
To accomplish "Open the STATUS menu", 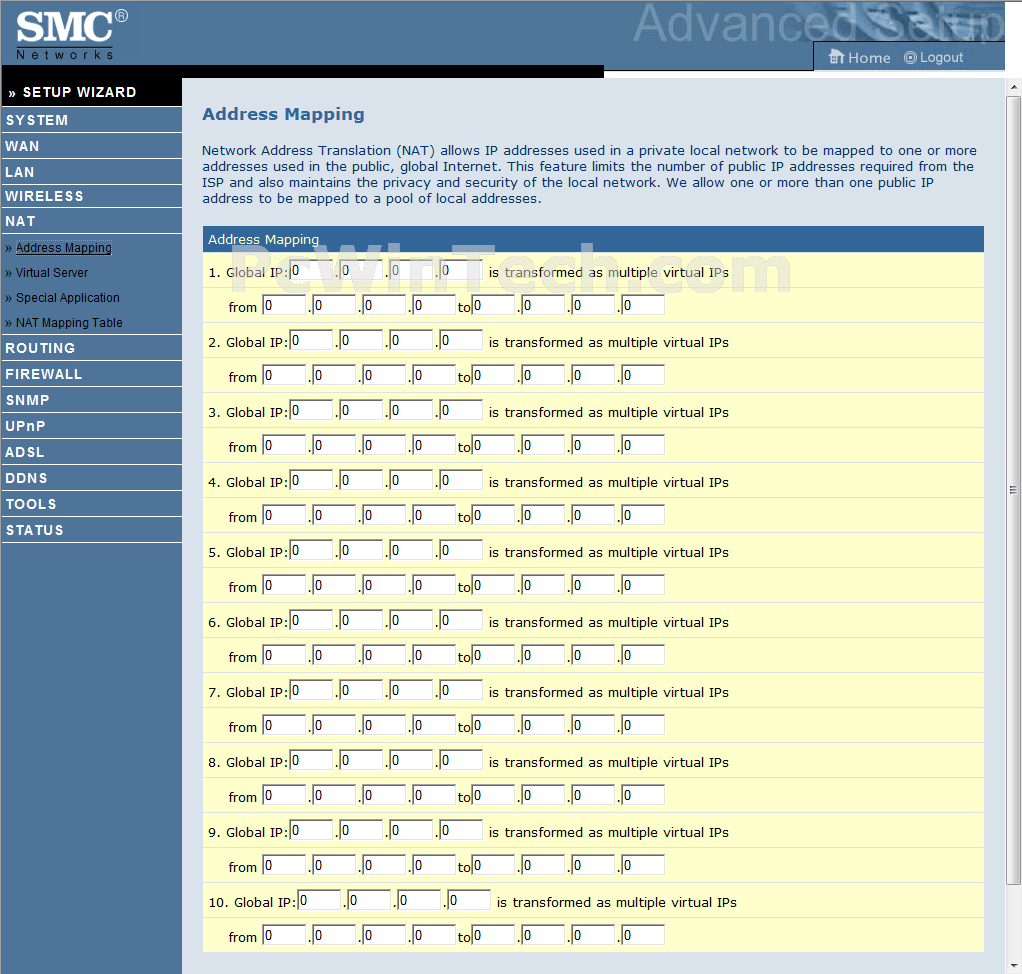I will tap(91, 530).
